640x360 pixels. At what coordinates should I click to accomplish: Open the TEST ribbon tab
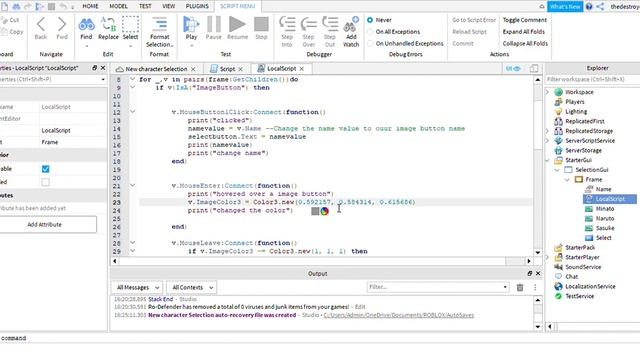pos(145,6)
